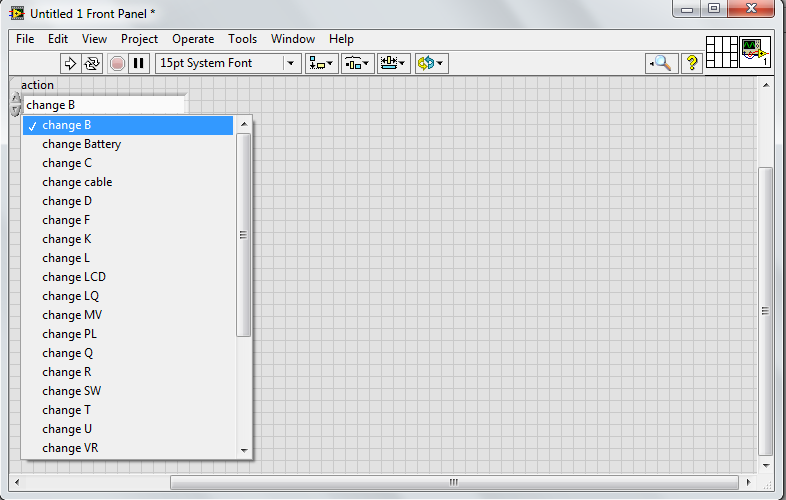Choose 'change LCD' option in list
This screenshot has height=500, width=786.
tap(74, 277)
